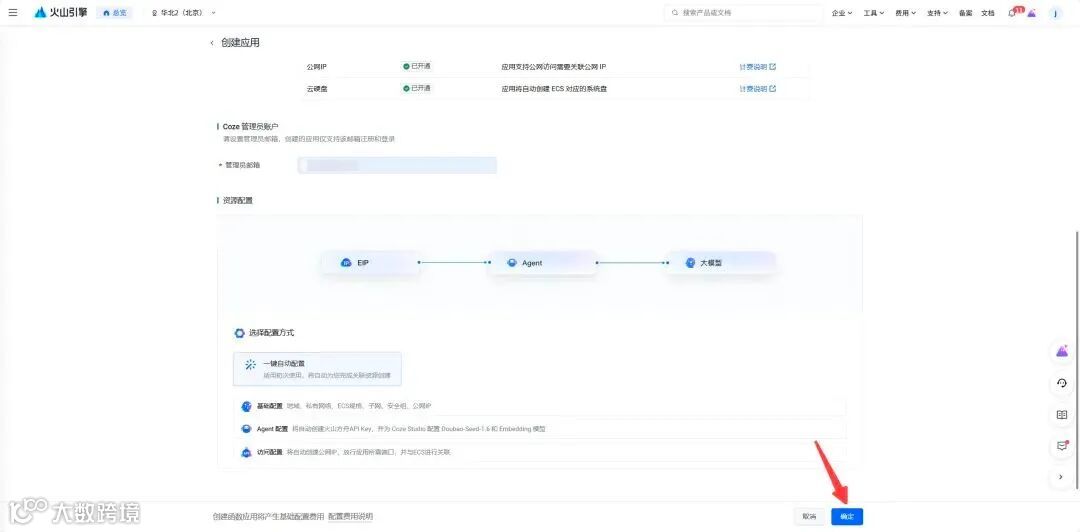1080x532 pixels.
Task: Click the Agent 配置 label text
Action: click(271, 429)
